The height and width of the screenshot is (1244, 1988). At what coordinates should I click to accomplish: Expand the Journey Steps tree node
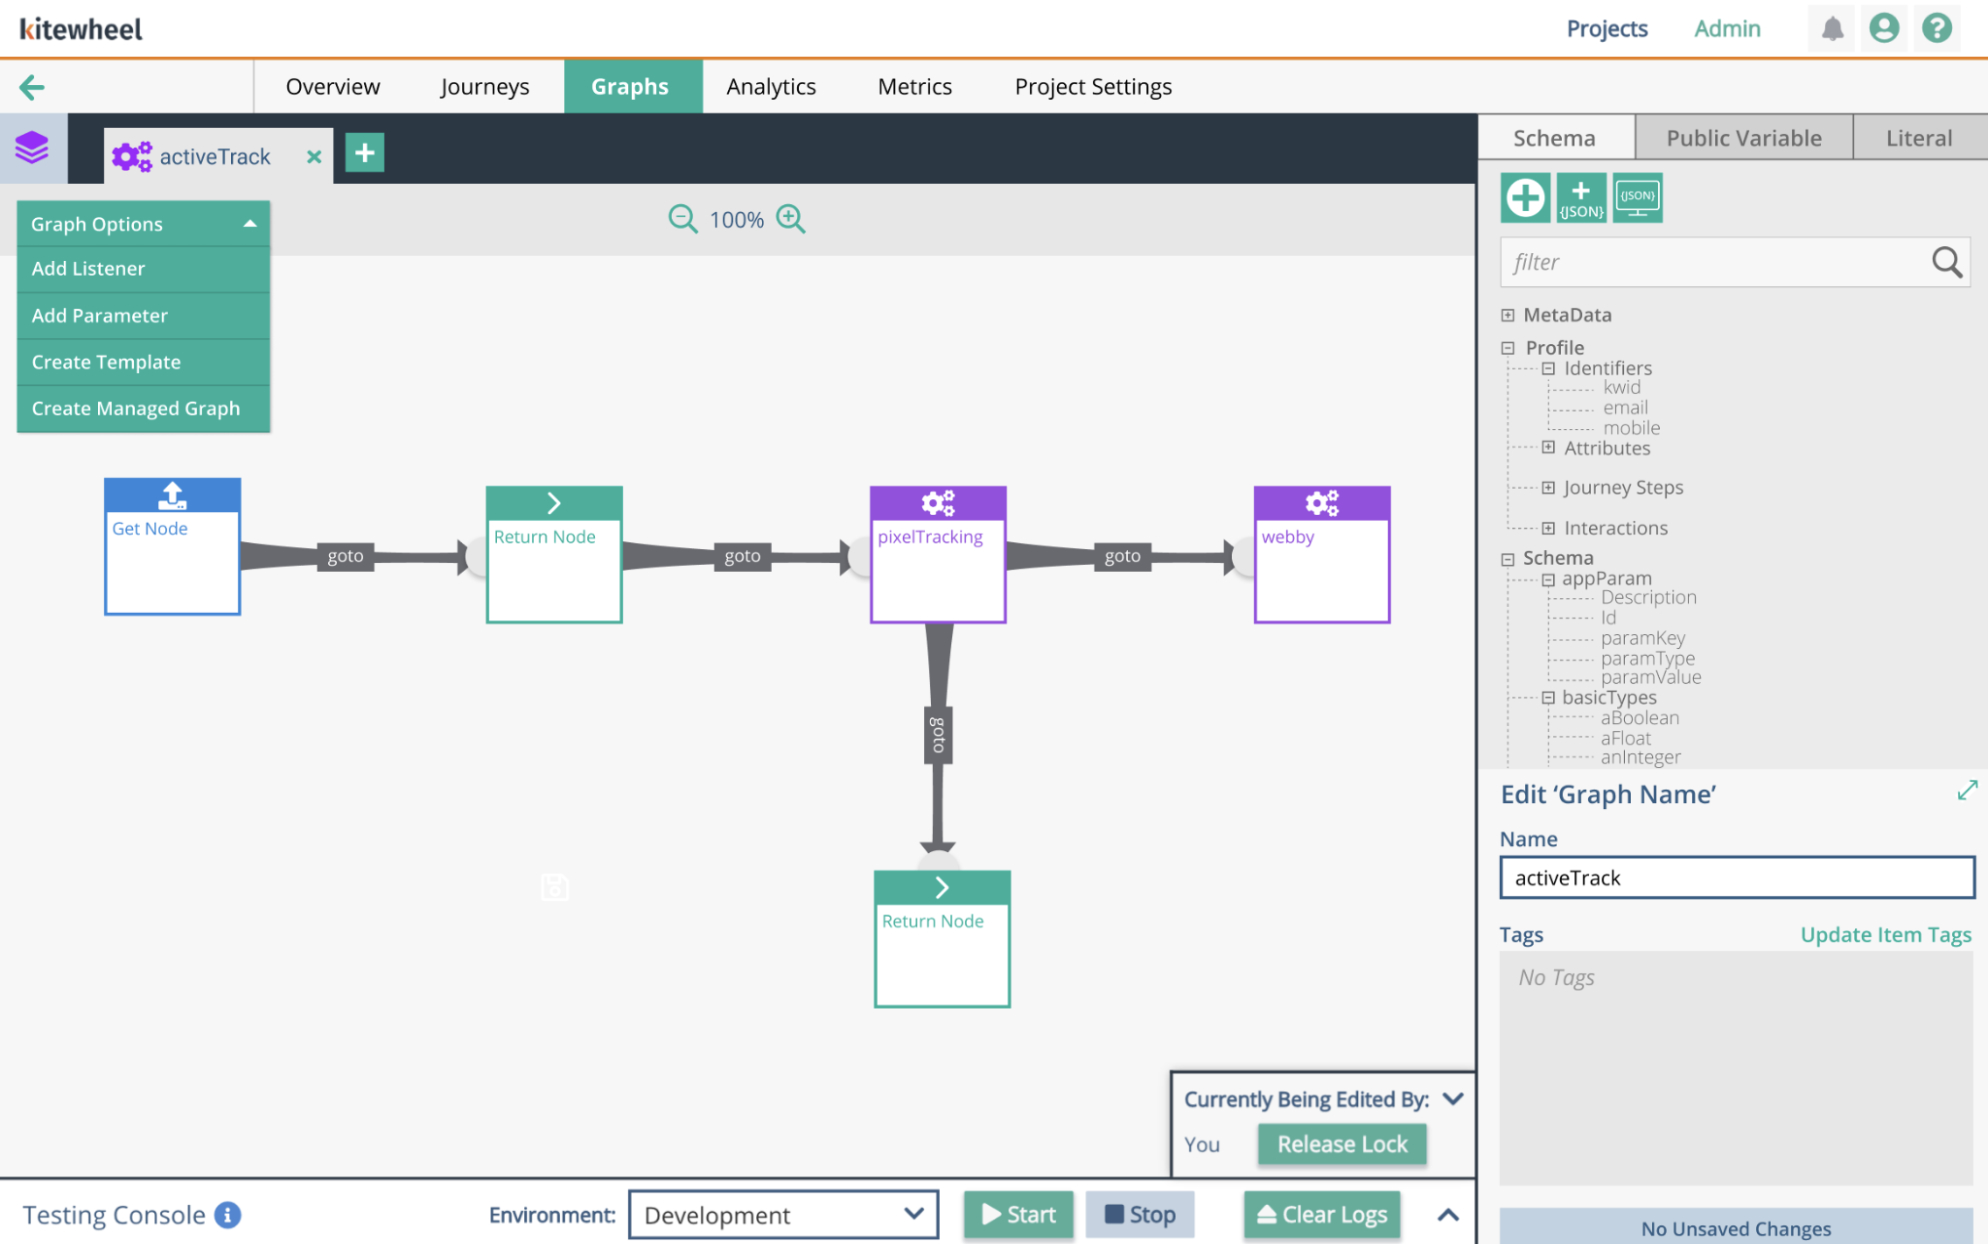click(x=1548, y=488)
